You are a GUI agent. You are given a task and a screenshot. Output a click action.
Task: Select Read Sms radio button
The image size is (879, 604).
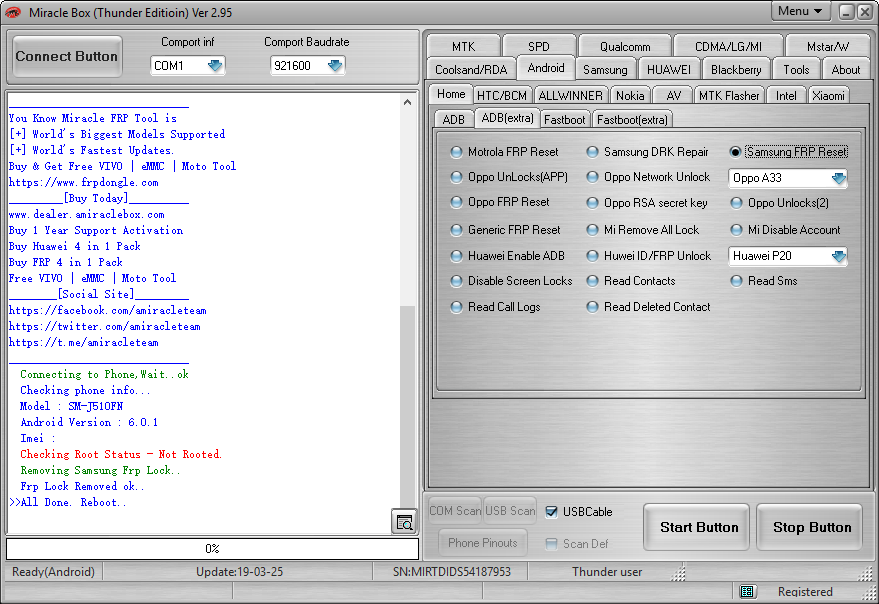click(764, 281)
